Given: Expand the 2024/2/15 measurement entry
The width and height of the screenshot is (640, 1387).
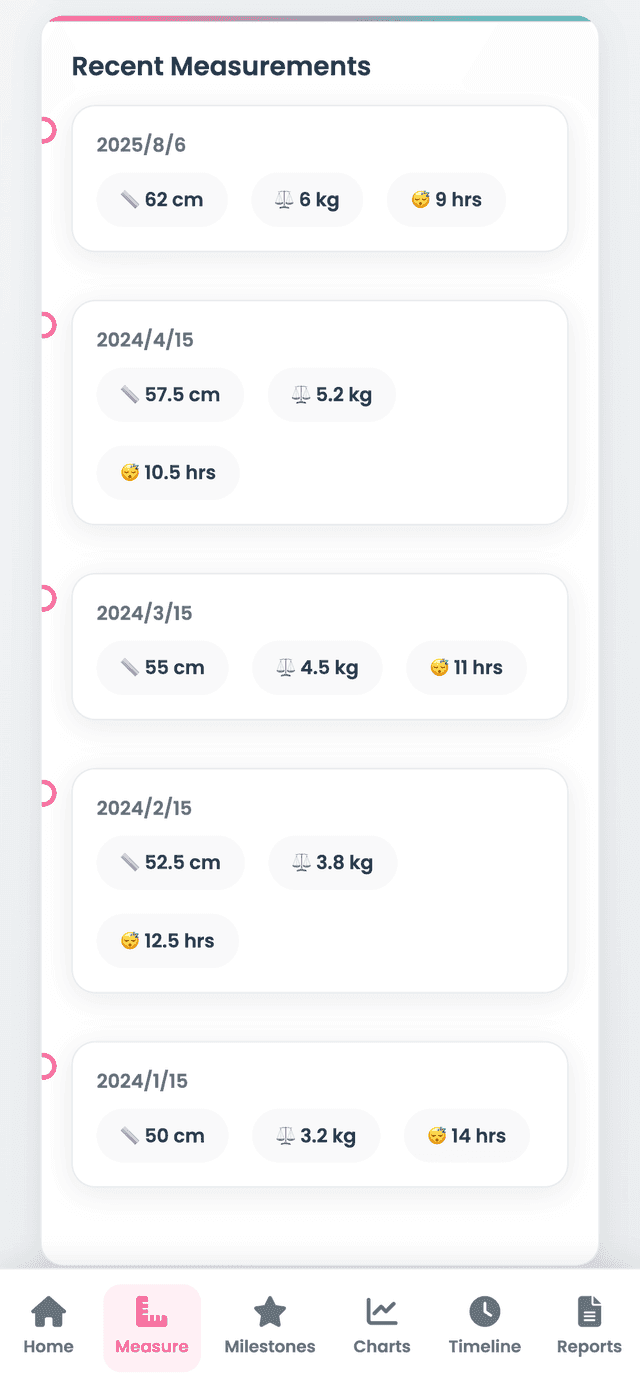Looking at the screenshot, I should 319,880.
